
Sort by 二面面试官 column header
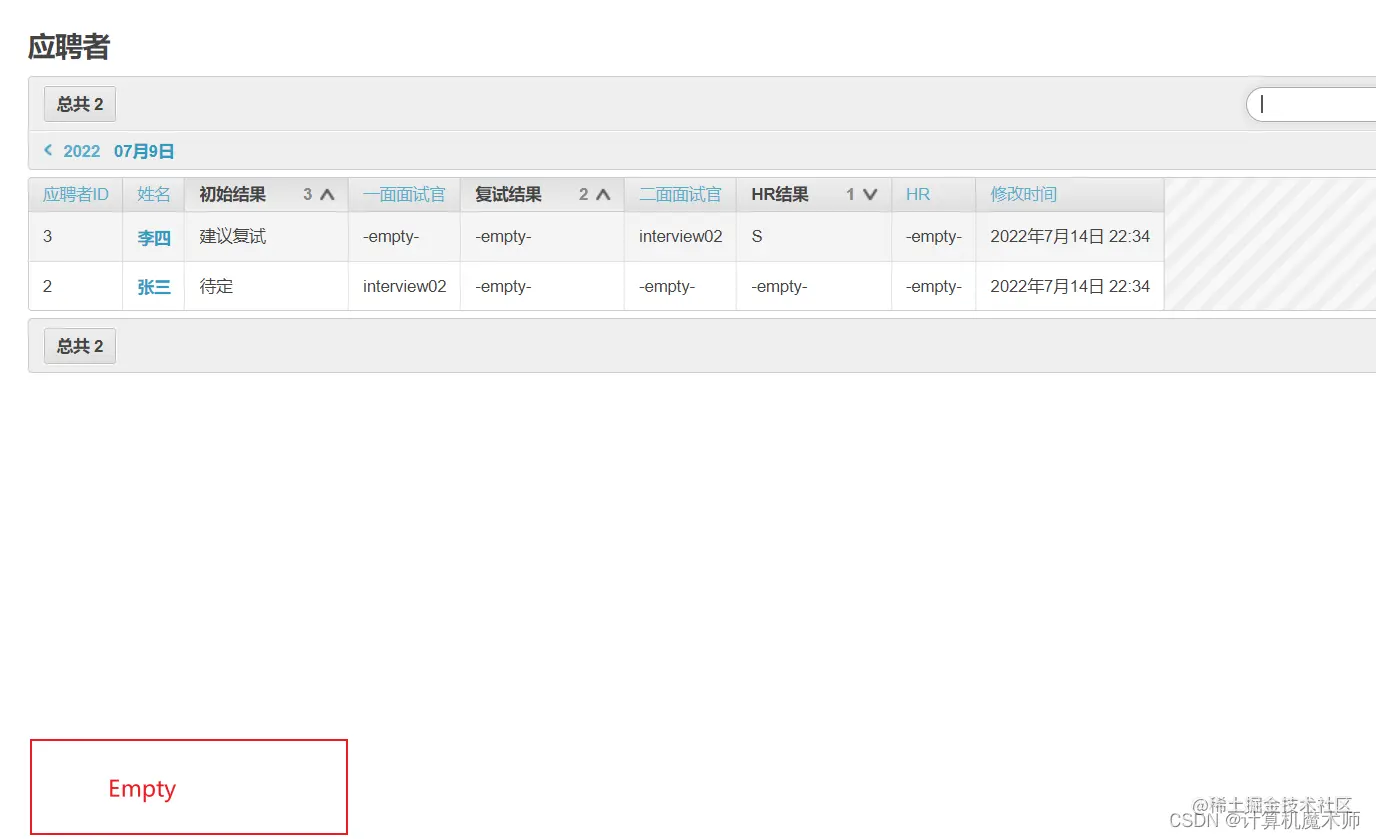pyautogui.click(x=680, y=195)
